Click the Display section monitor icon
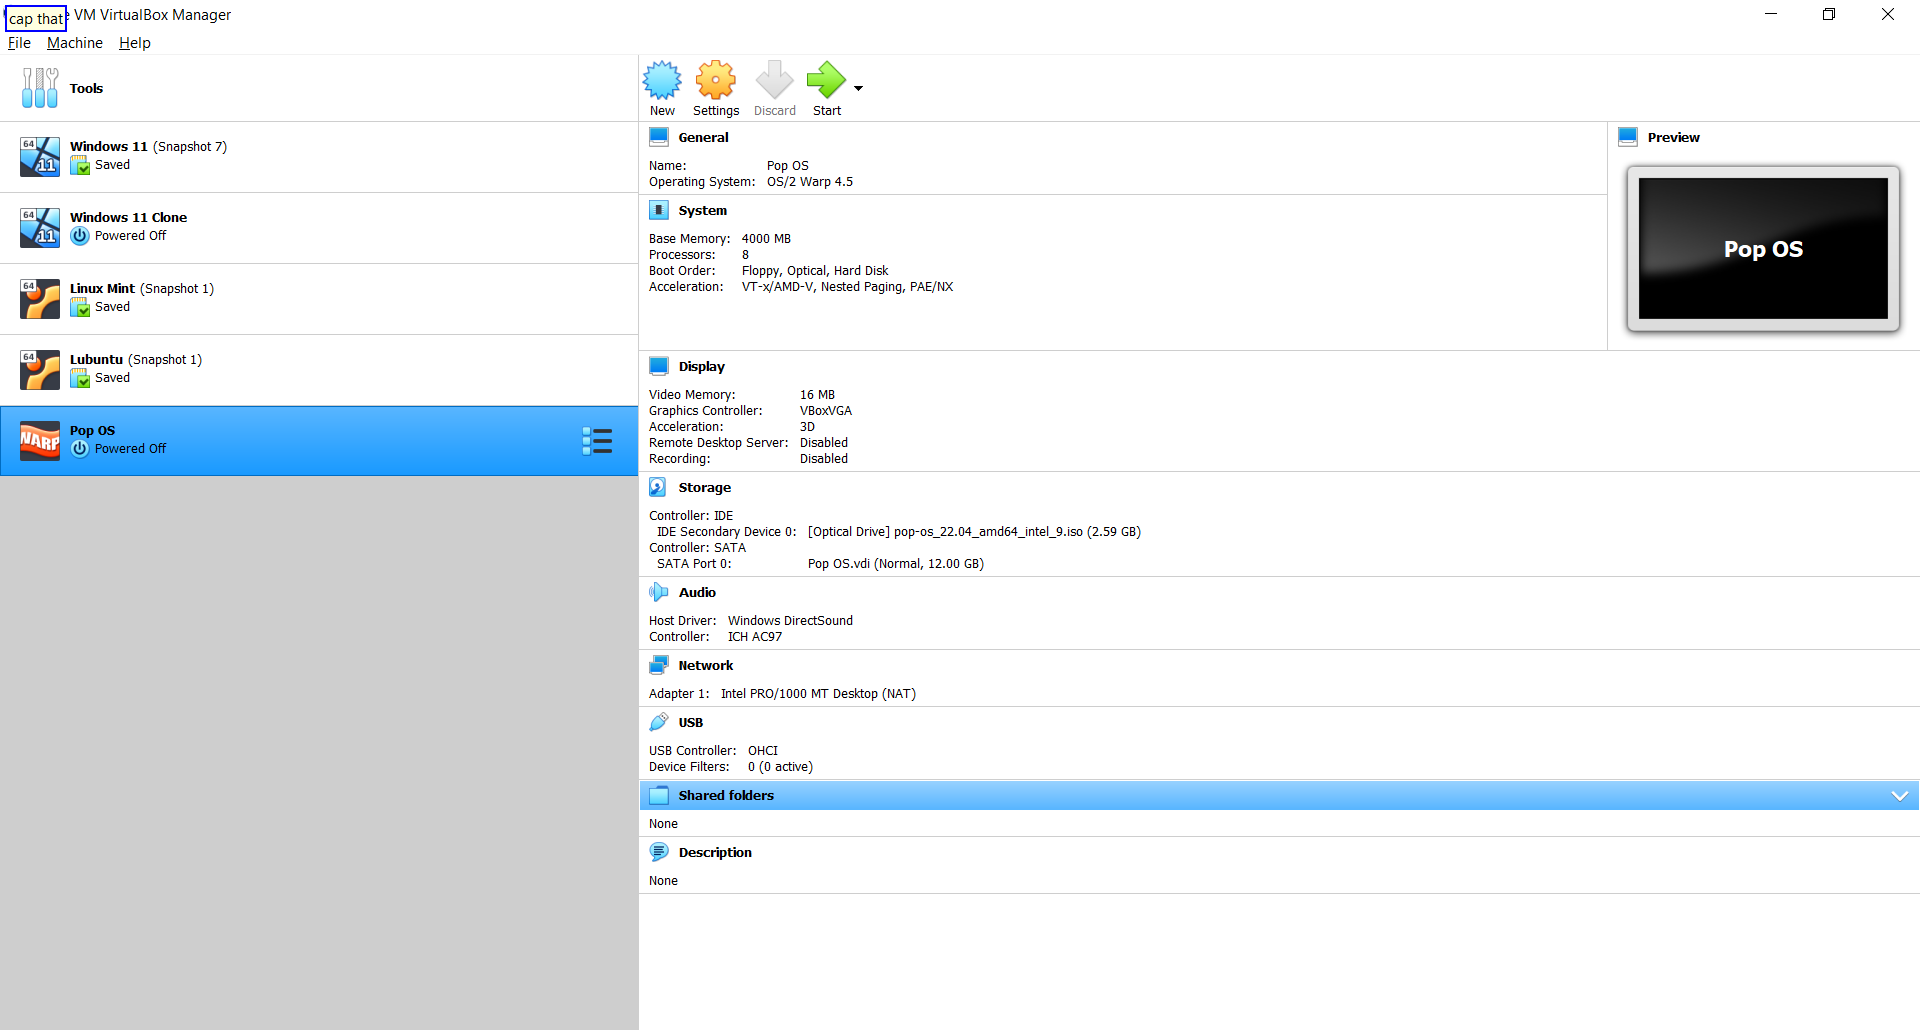The height and width of the screenshot is (1030, 1920). (659, 366)
